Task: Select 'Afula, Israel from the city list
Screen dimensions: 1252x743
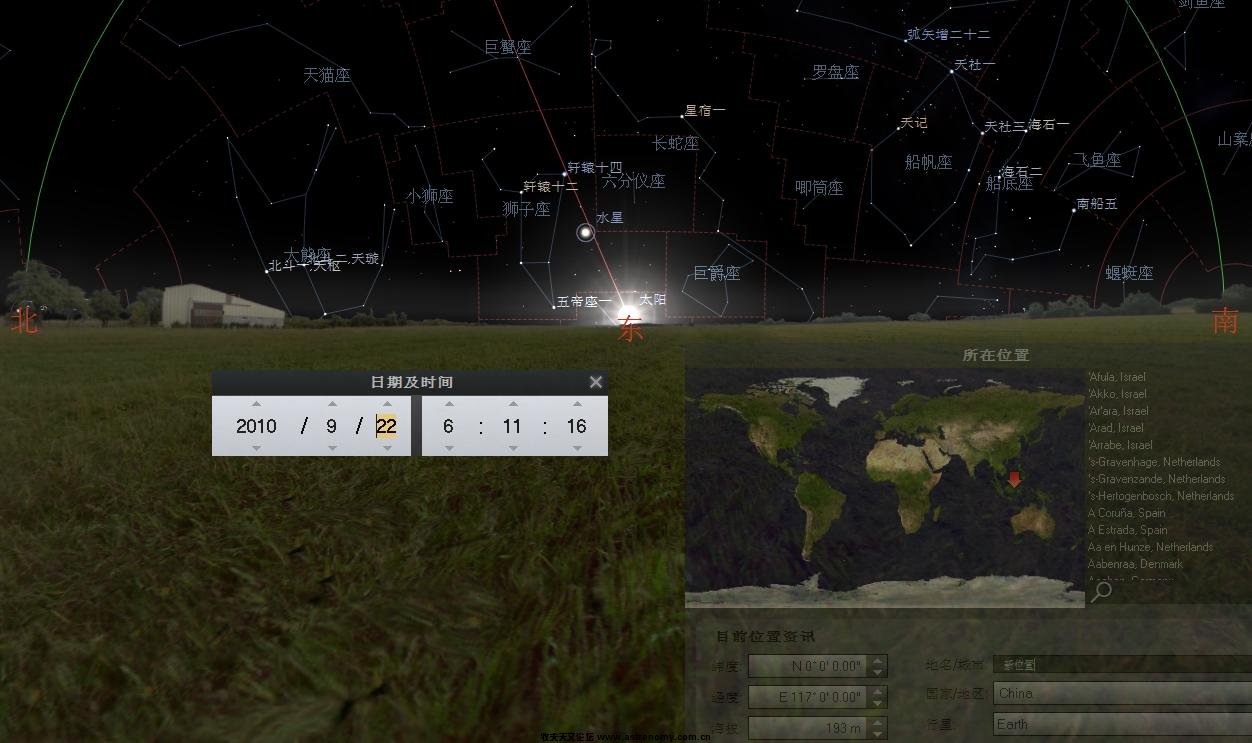Action: pyautogui.click(x=1117, y=377)
